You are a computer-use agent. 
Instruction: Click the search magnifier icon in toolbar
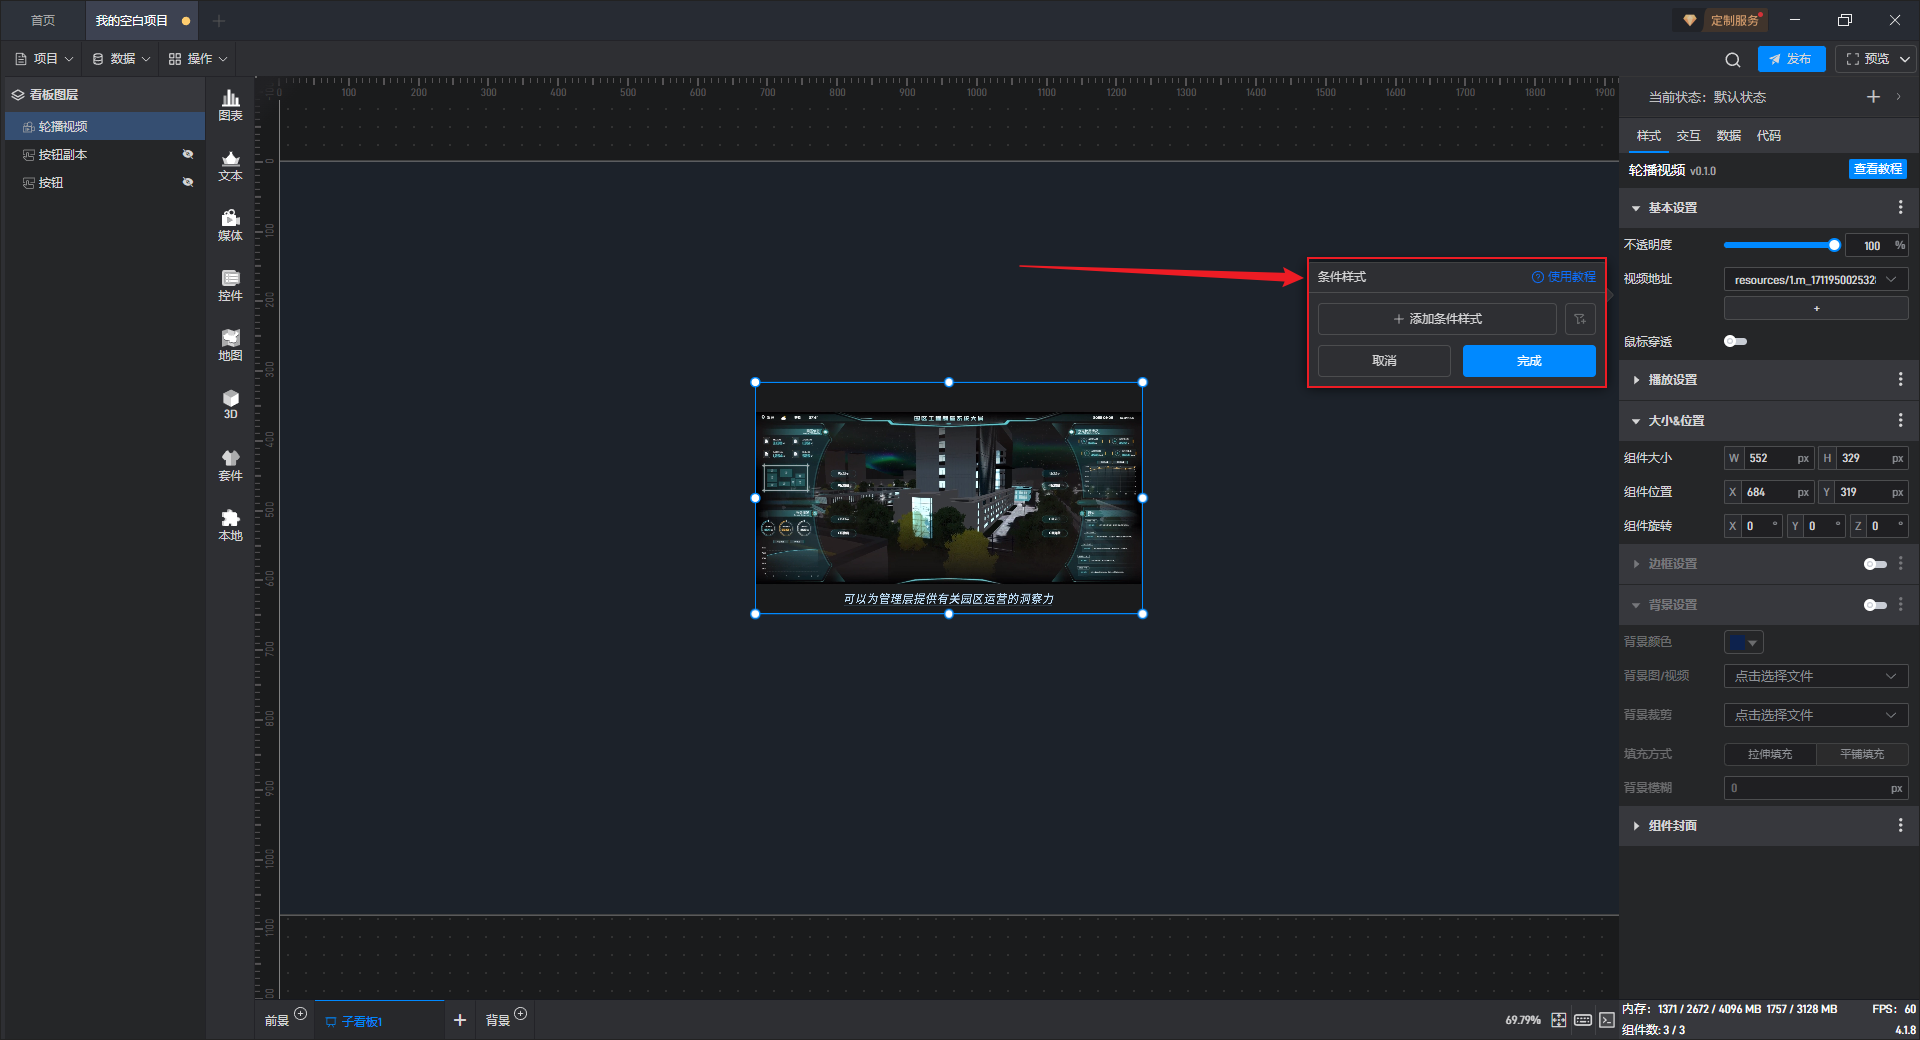point(1732,59)
